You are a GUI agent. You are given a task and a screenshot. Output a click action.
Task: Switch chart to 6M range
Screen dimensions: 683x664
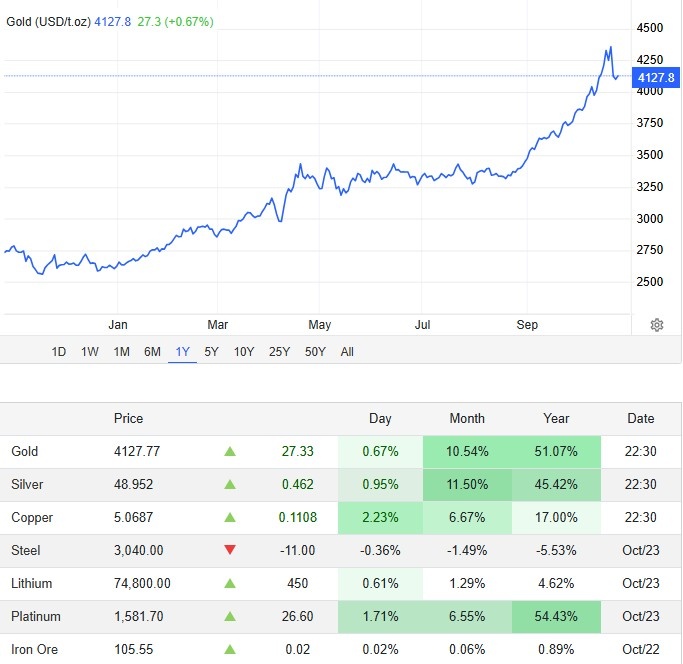(x=152, y=352)
